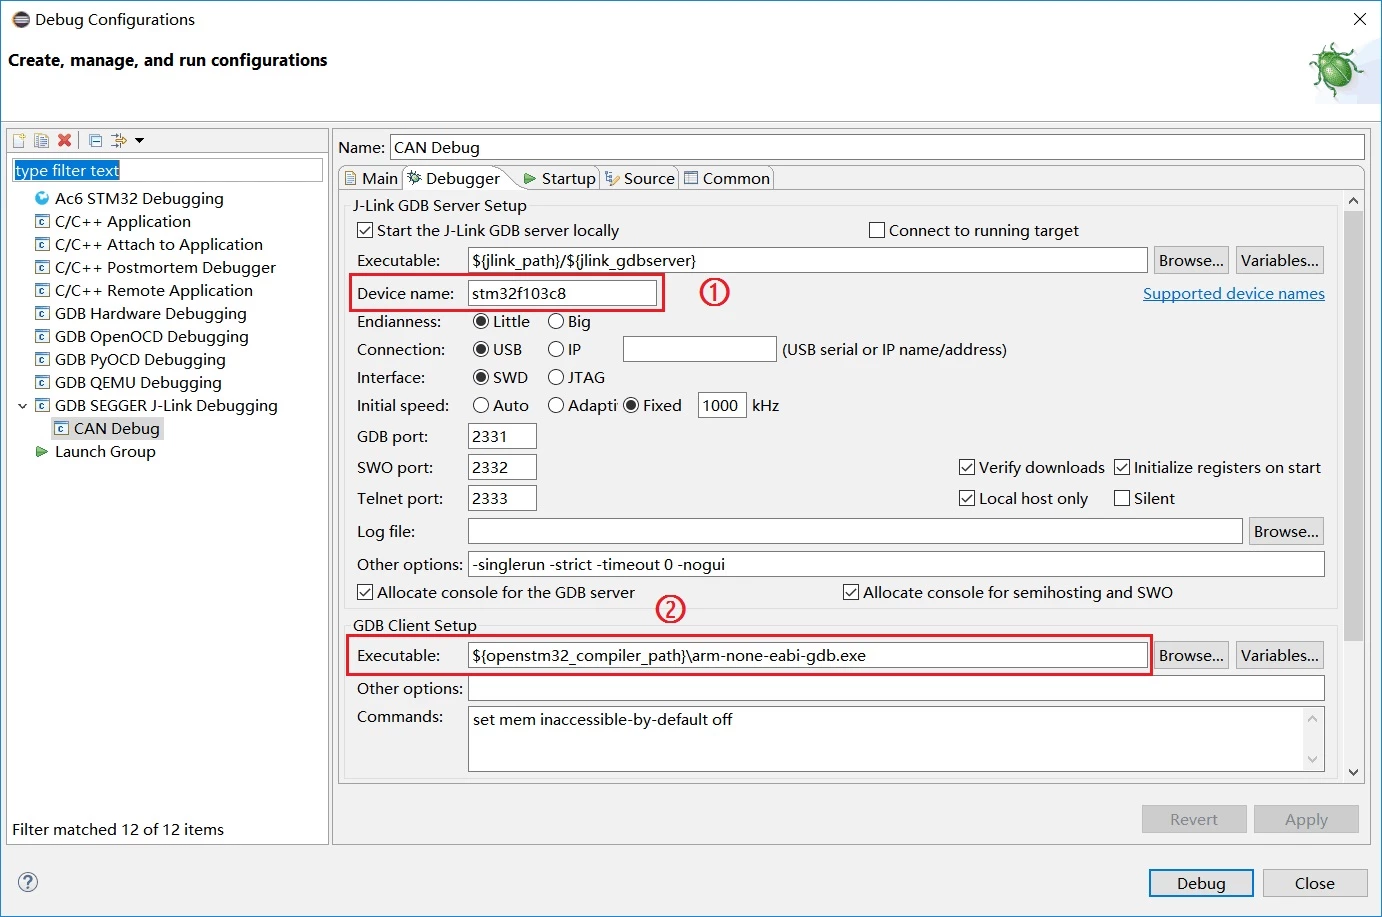Select Launch Group entry
The width and height of the screenshot is (1382, 917).
point(105,451)
